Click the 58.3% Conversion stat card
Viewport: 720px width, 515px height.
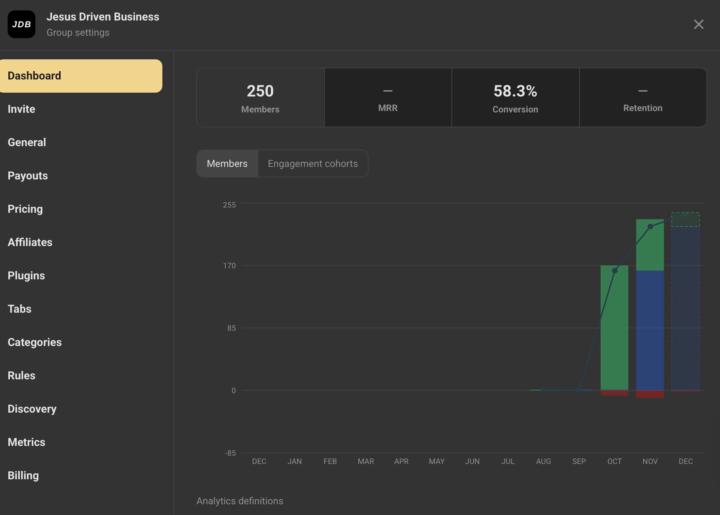(515, 98)
